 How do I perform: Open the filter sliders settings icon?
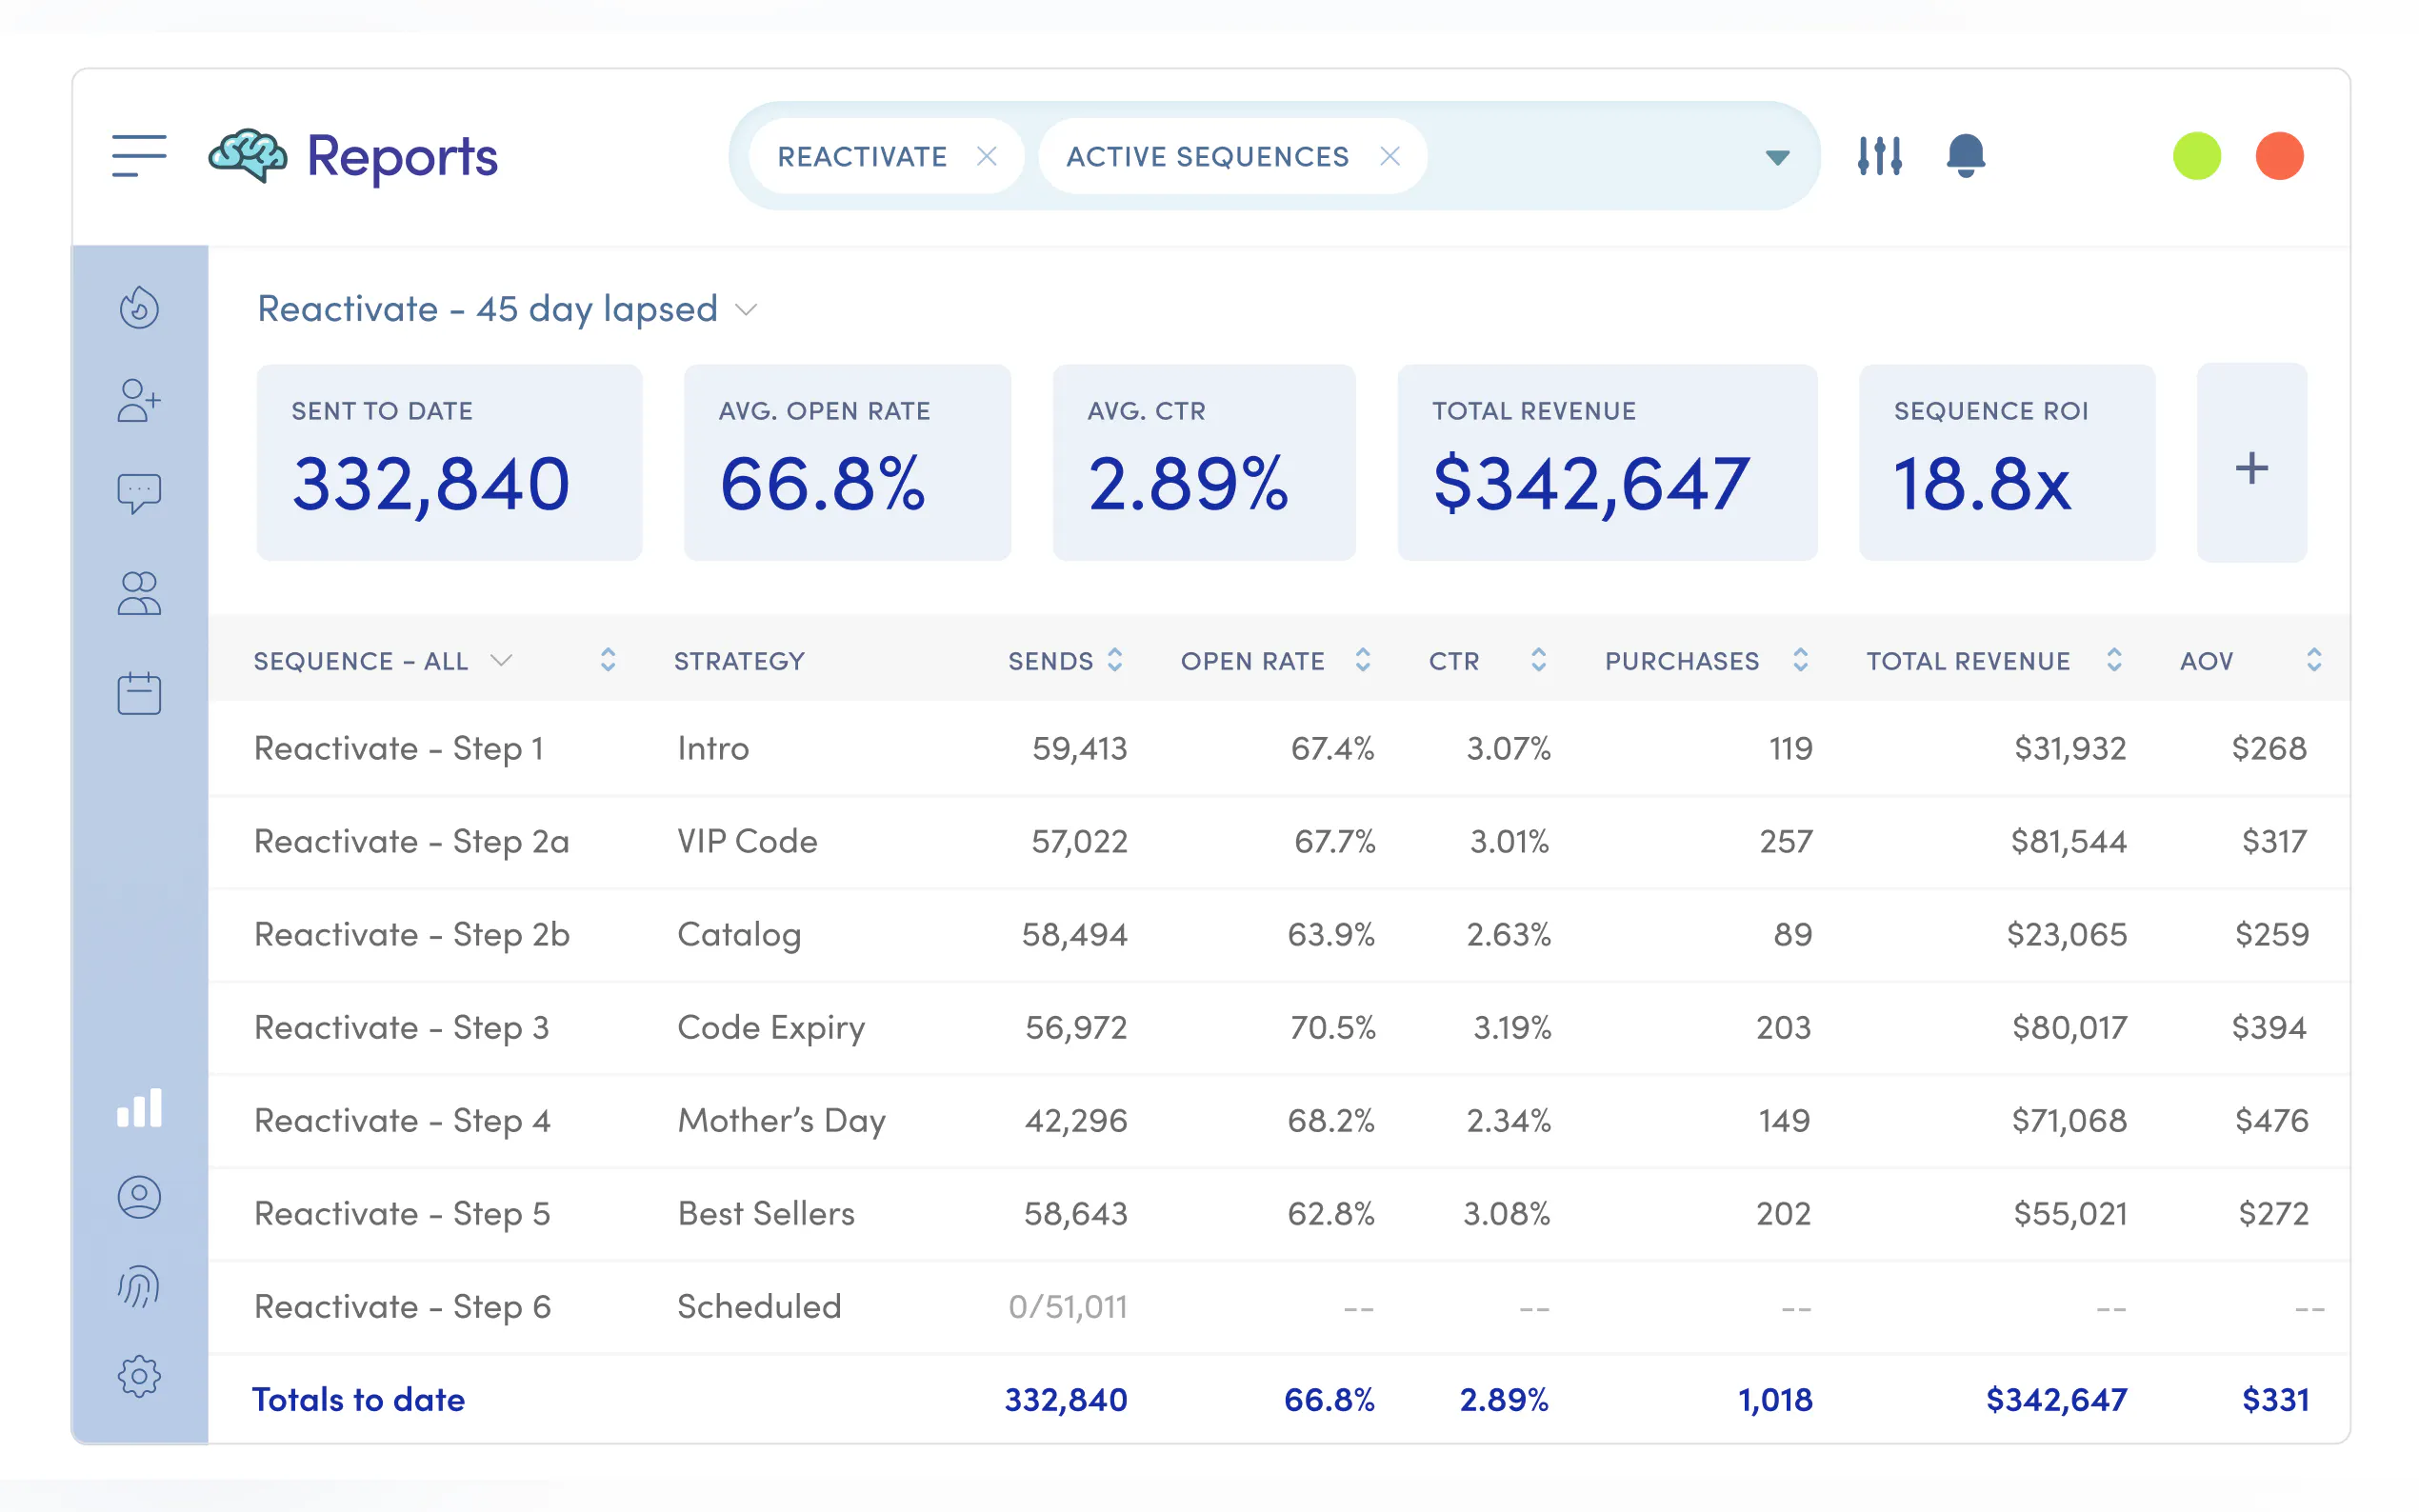1879,156
